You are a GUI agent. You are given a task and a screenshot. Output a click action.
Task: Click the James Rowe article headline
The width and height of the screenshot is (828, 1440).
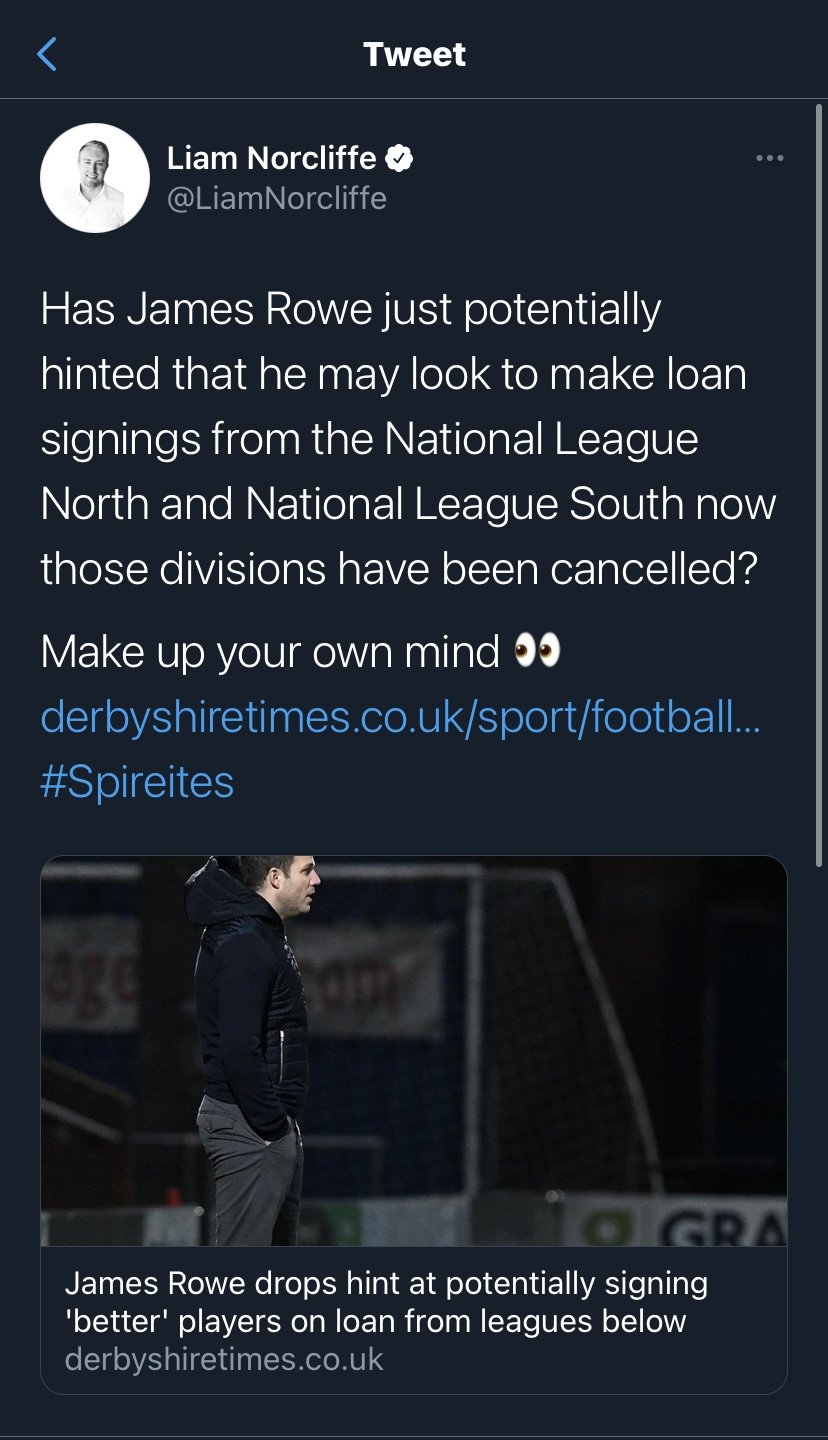386,1301
